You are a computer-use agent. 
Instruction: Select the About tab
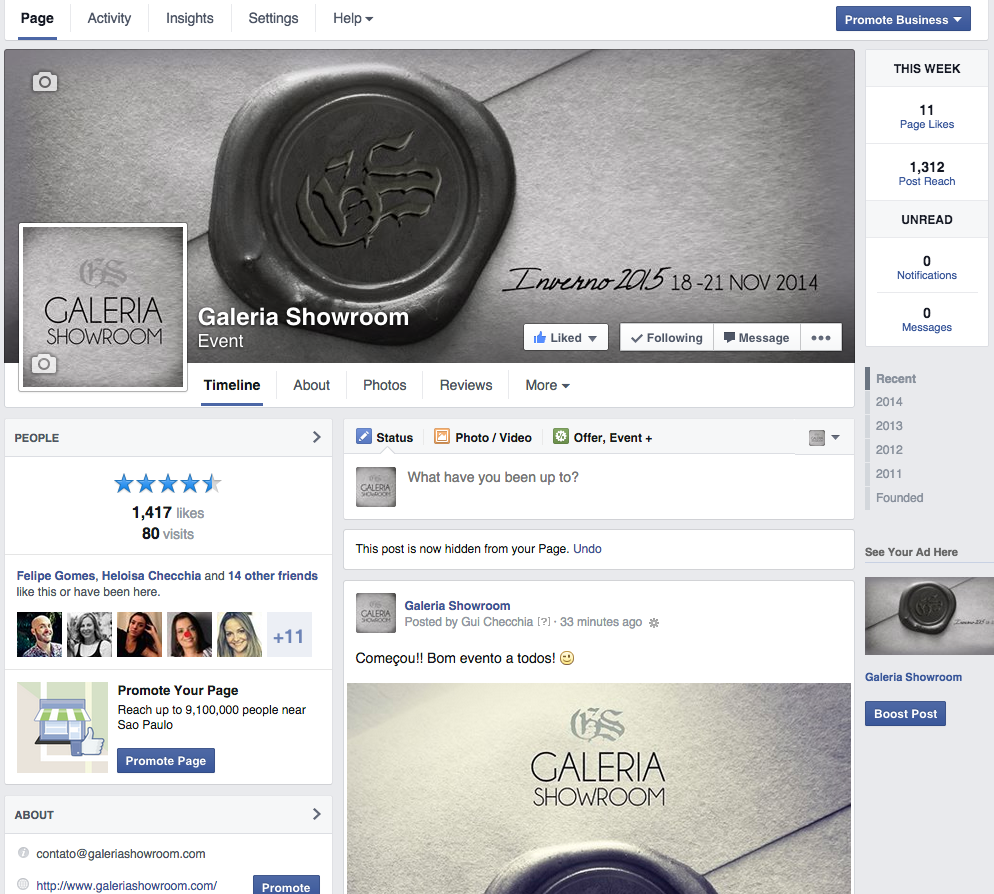[x=311, y=385]
